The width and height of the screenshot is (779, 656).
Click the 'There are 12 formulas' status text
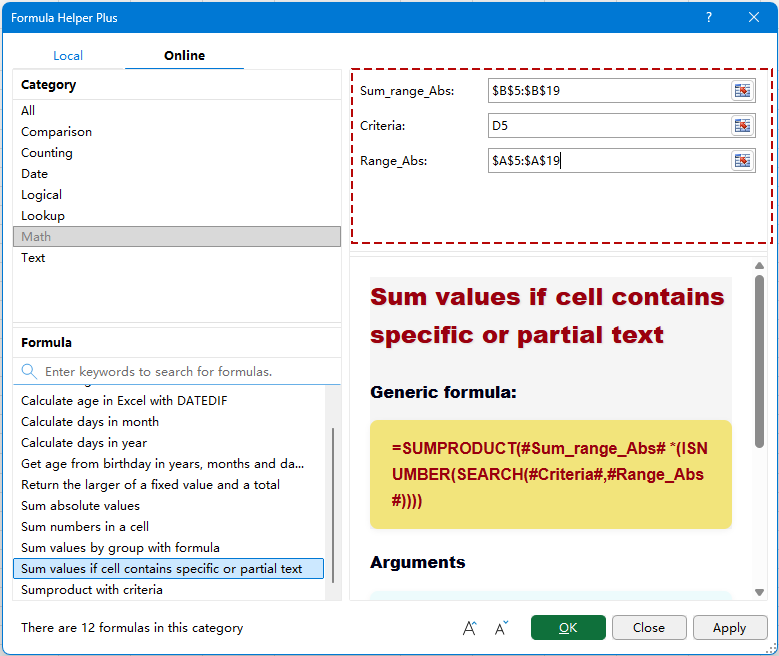pyautogui.click(x=132, y=628)
